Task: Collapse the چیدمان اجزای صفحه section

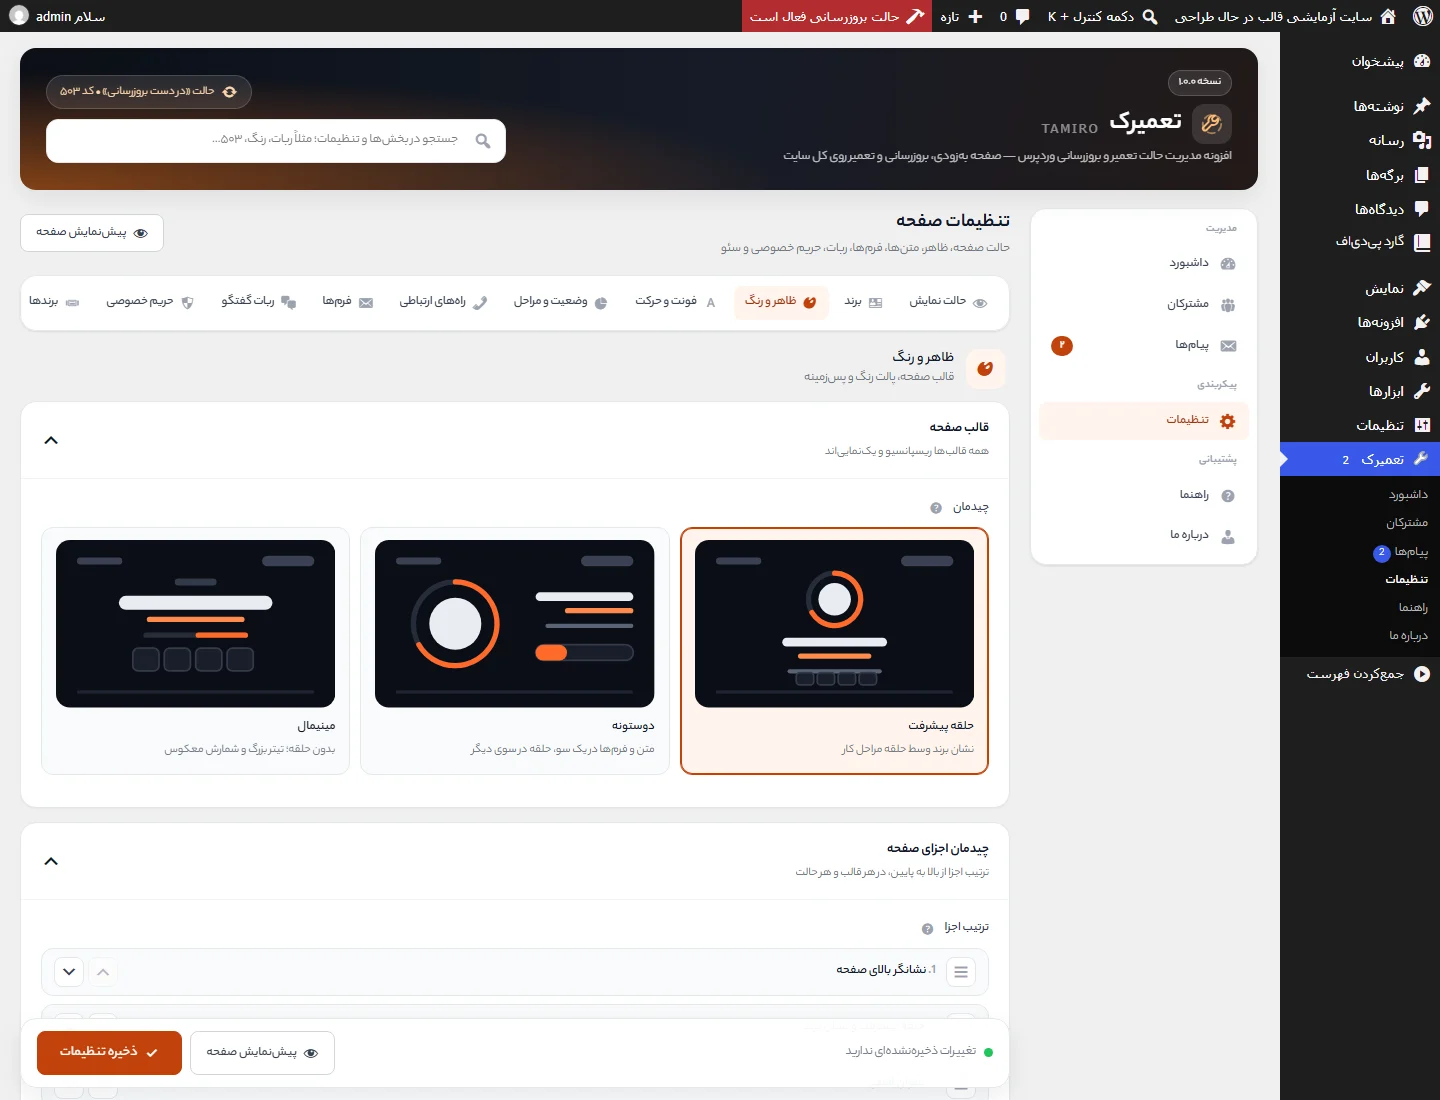Action: (x=51, y=861)
